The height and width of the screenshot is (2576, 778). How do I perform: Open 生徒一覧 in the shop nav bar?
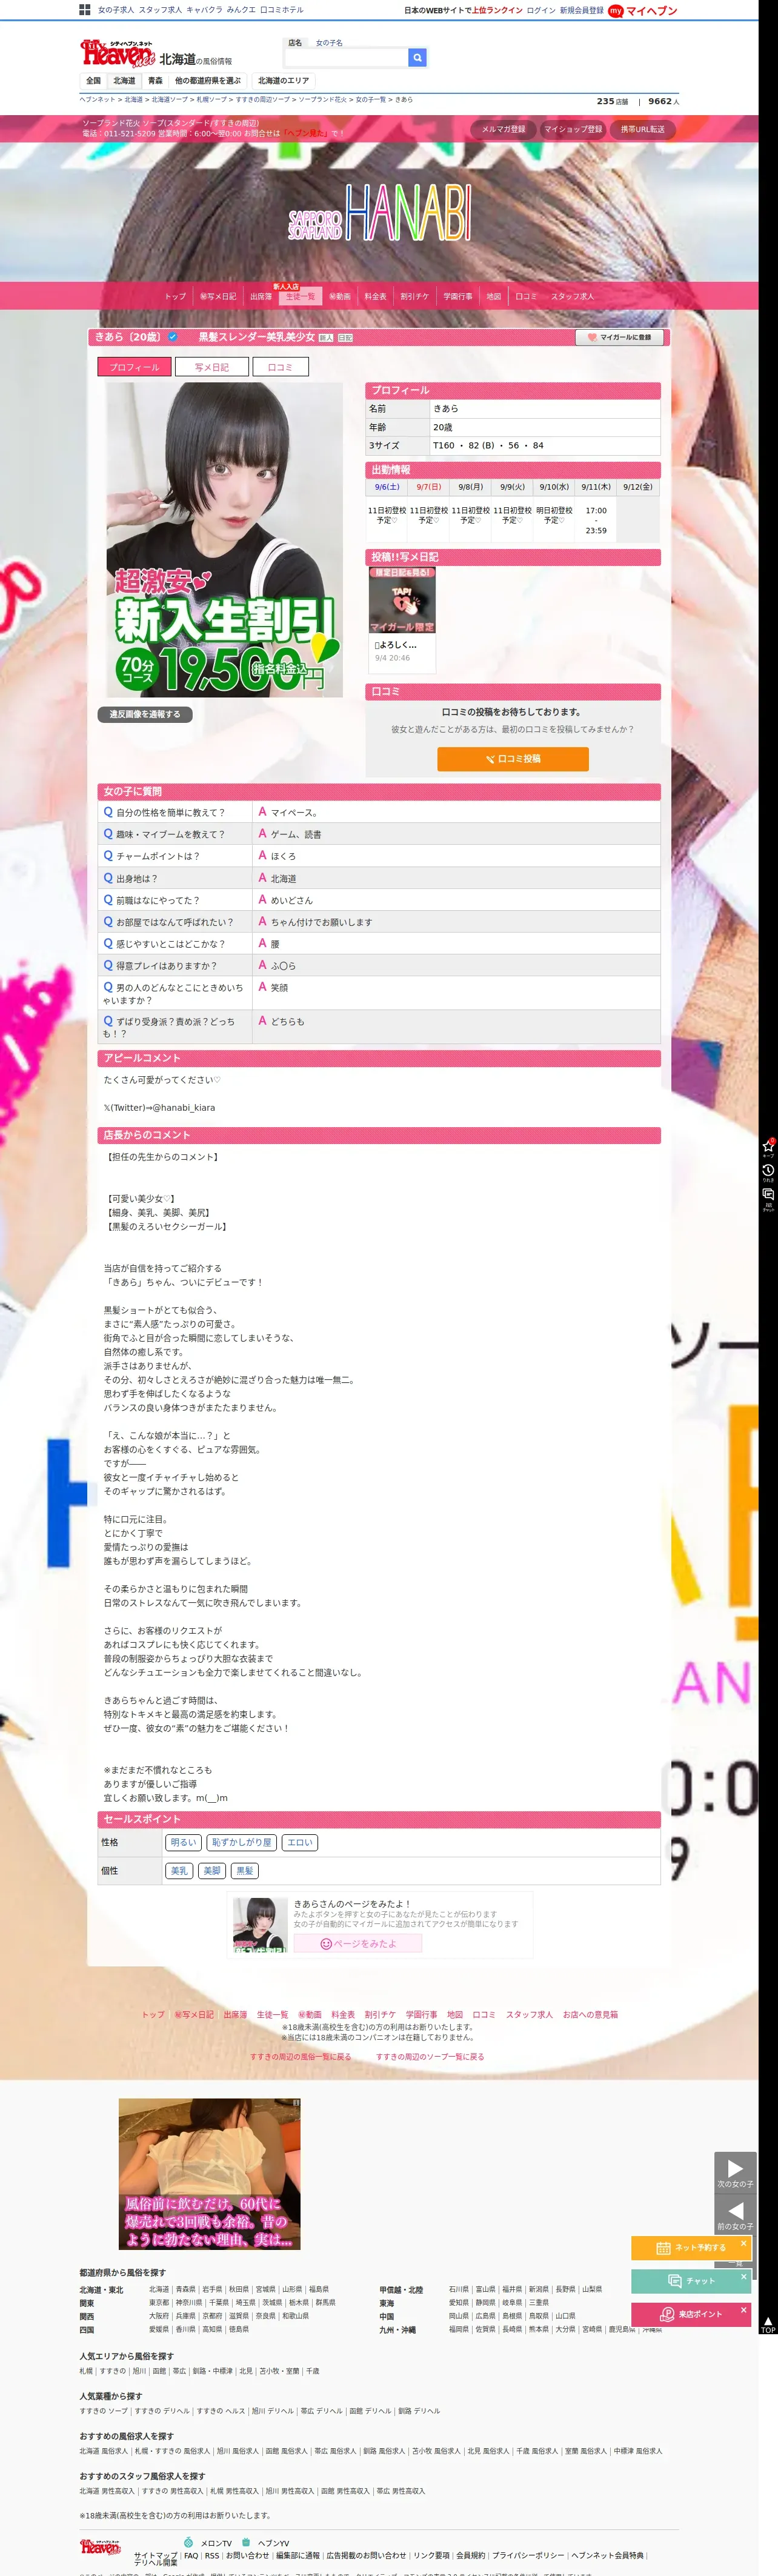(300, 296)
